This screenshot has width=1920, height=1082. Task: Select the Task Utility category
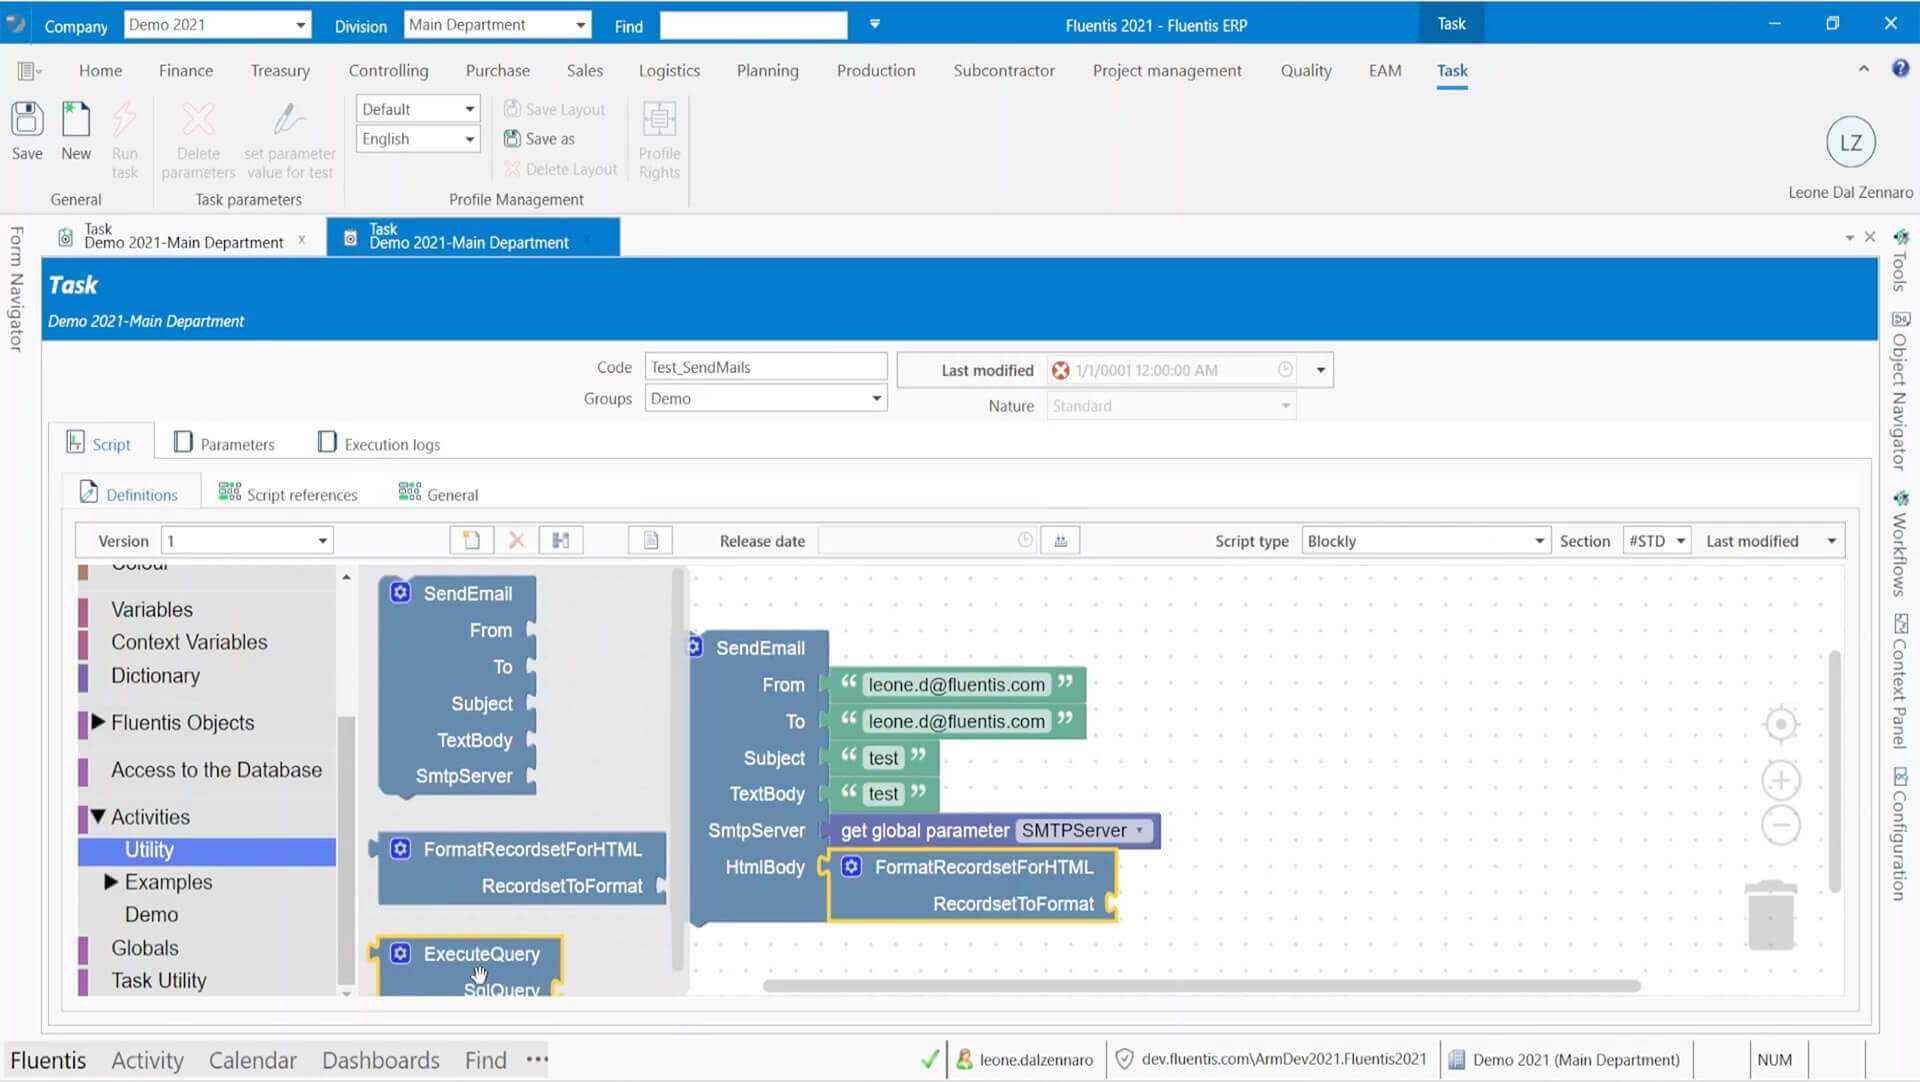[159, 980]
